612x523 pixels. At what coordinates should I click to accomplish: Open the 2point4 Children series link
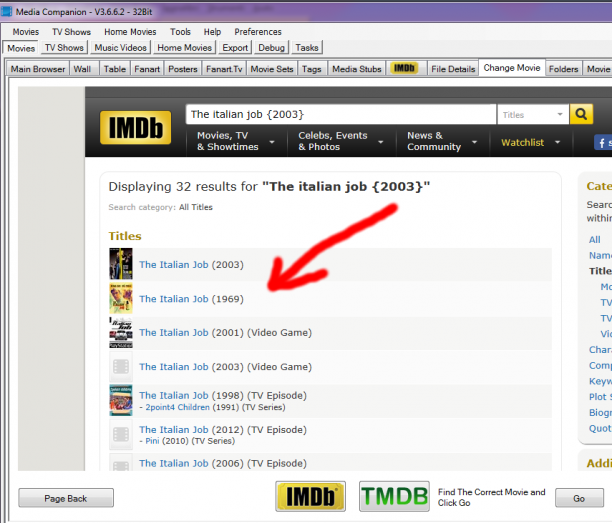pos(177,407)
